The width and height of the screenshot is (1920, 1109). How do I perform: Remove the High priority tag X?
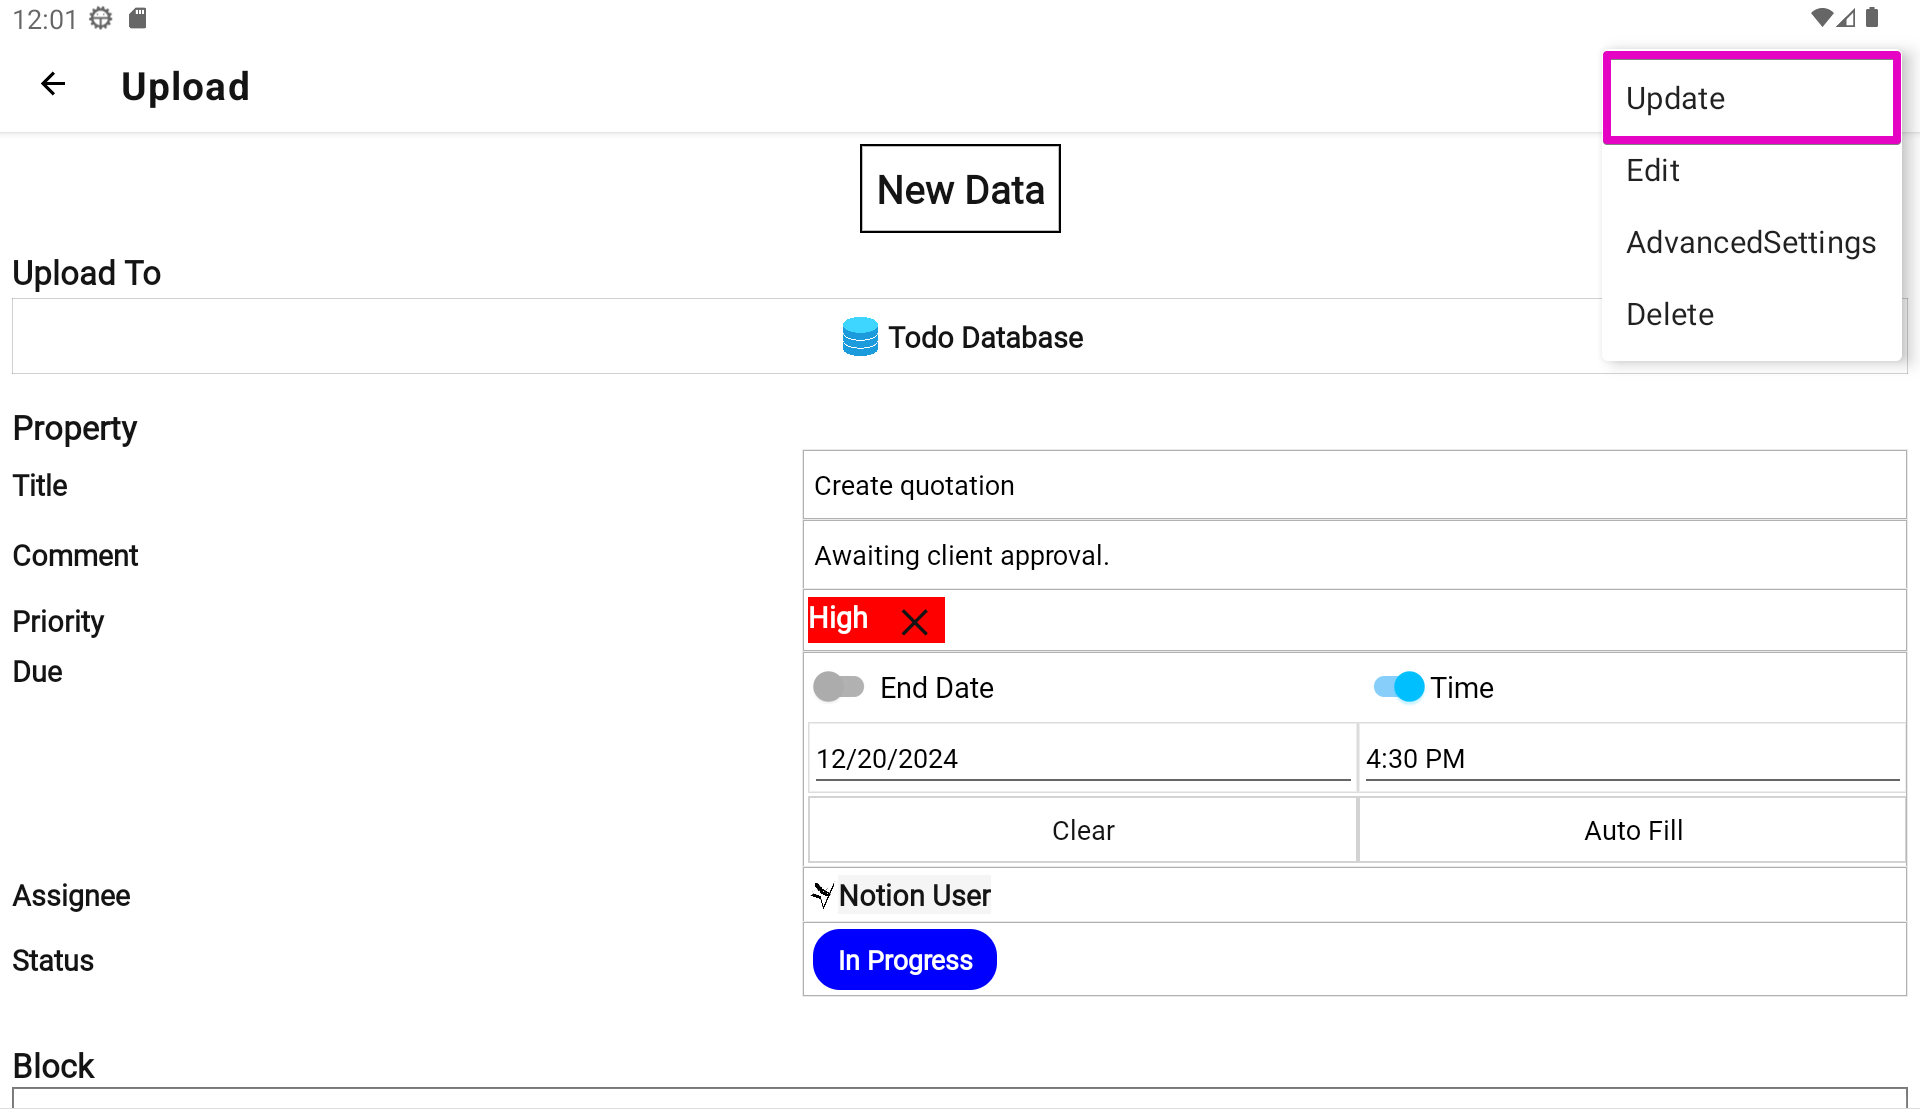tap(914, 622)
